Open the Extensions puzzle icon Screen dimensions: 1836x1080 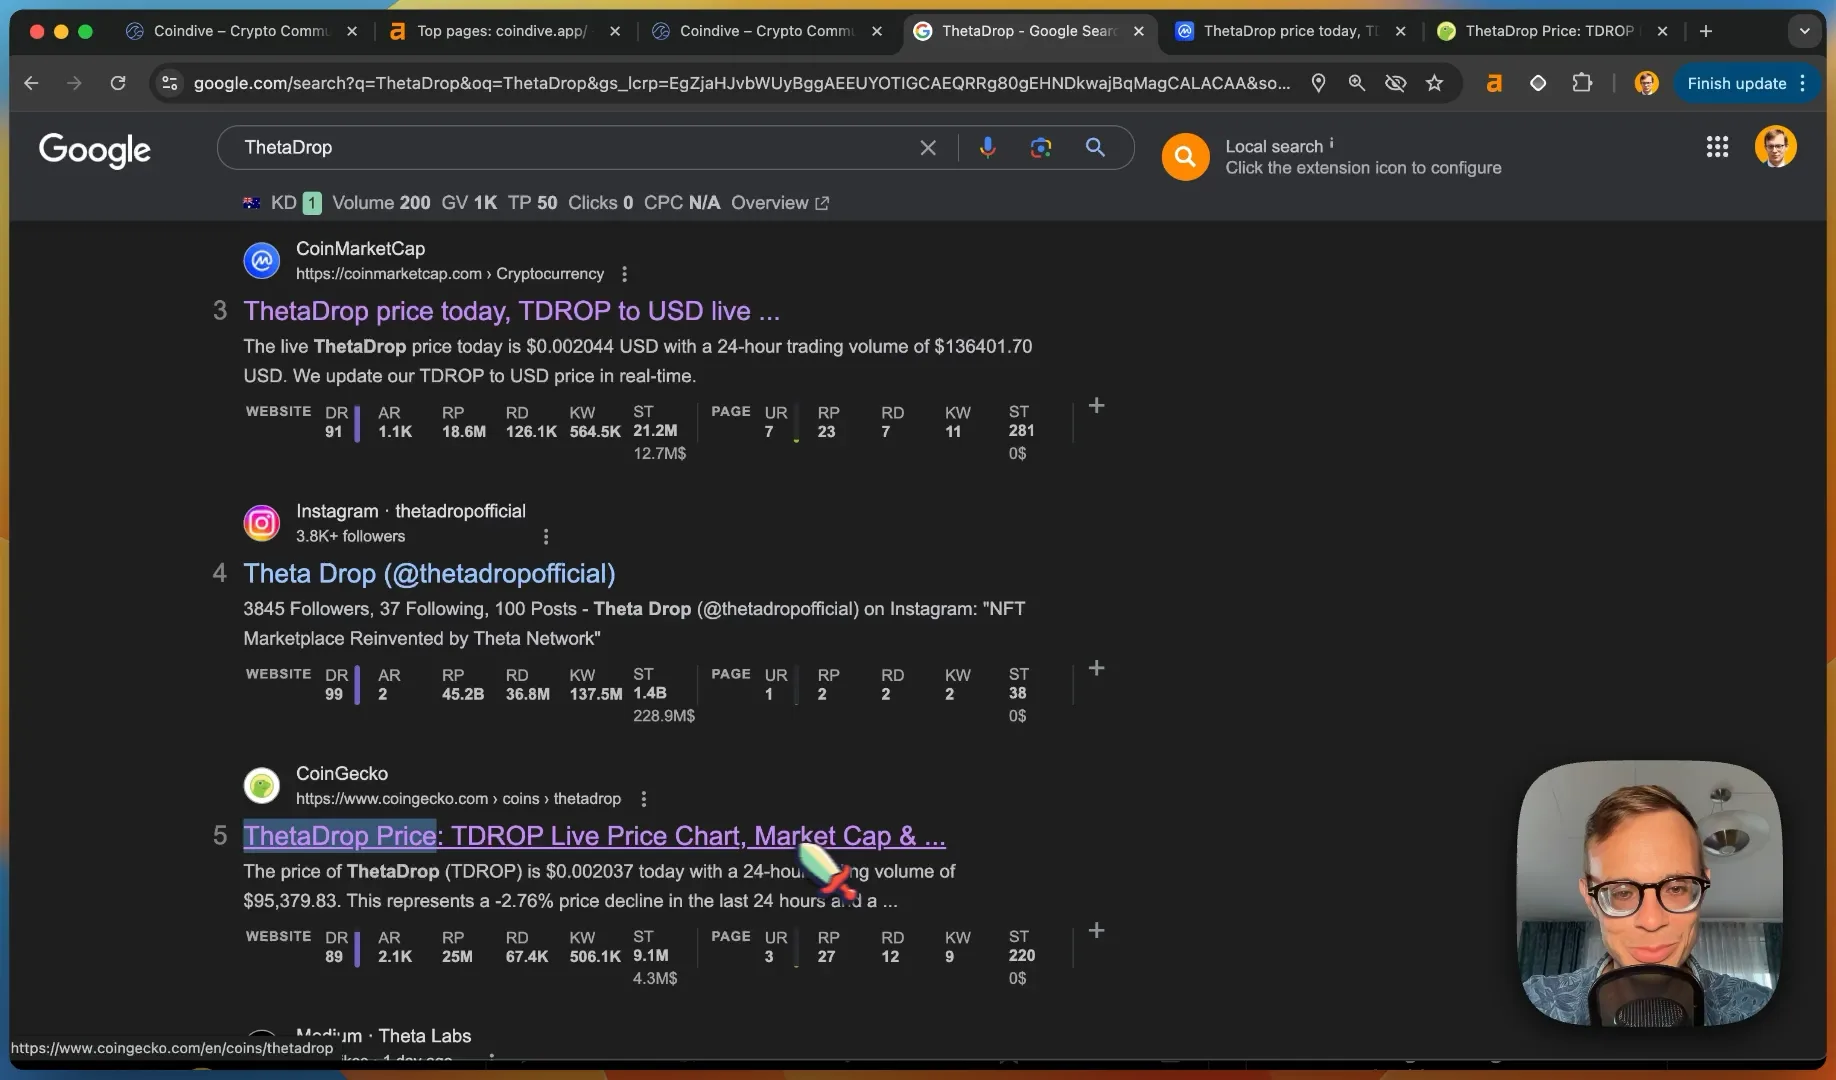(x=1582, y=83)
